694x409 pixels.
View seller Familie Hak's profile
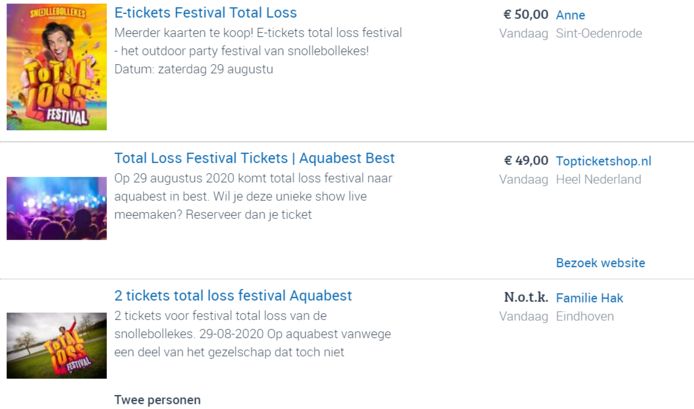tap(589, 298)
